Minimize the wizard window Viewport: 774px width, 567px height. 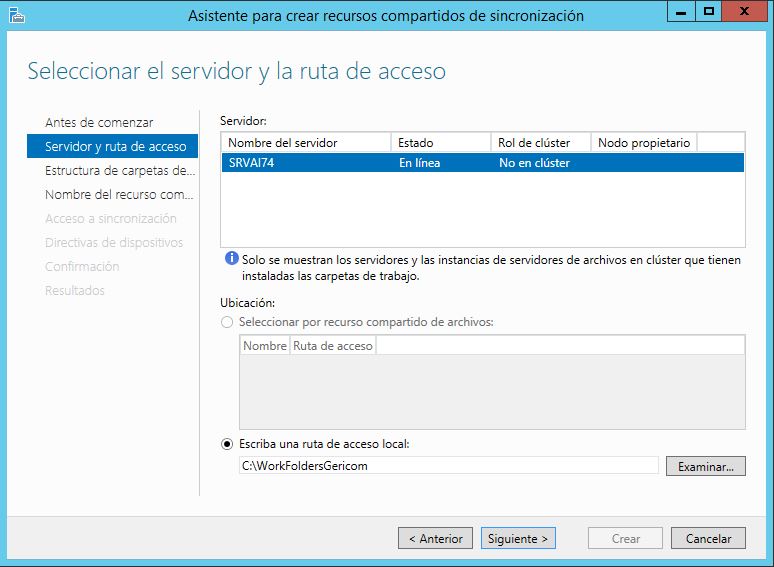pyautogui.click(x=683, y=13)
